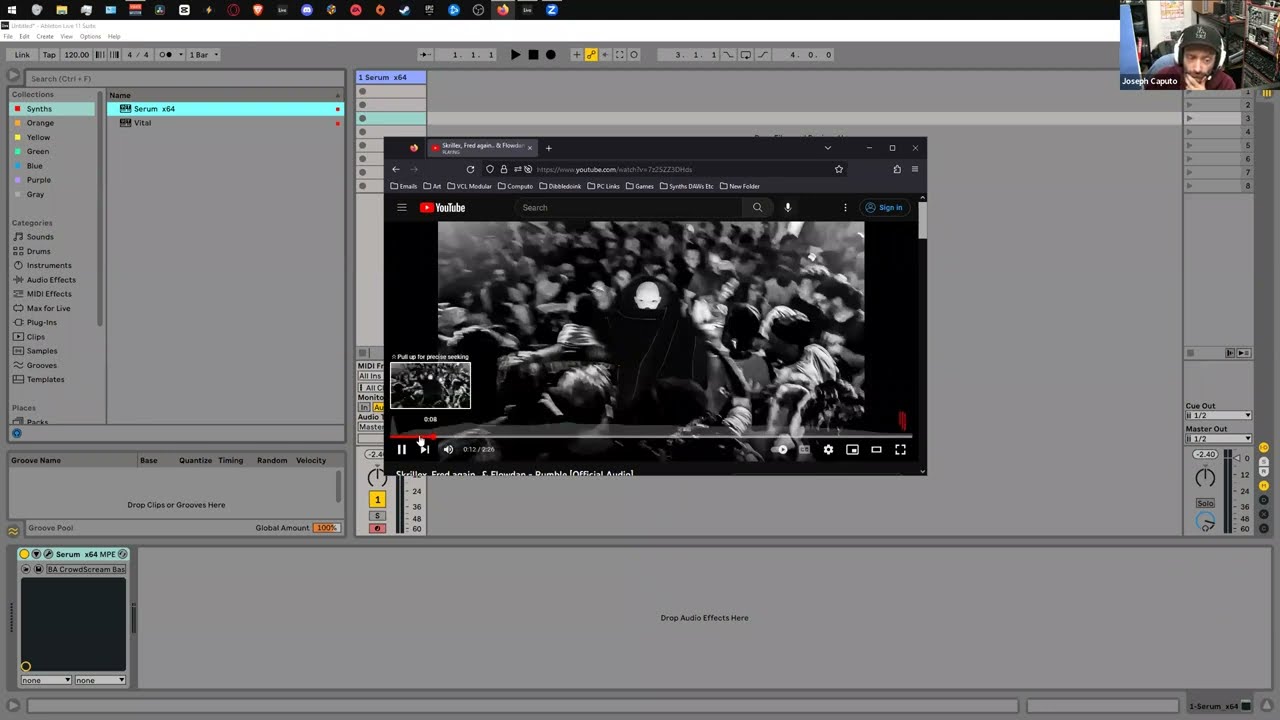Collapse the Serum device with triangle
The height and width of the screenshot is (720, 1280).
(36, 554)
